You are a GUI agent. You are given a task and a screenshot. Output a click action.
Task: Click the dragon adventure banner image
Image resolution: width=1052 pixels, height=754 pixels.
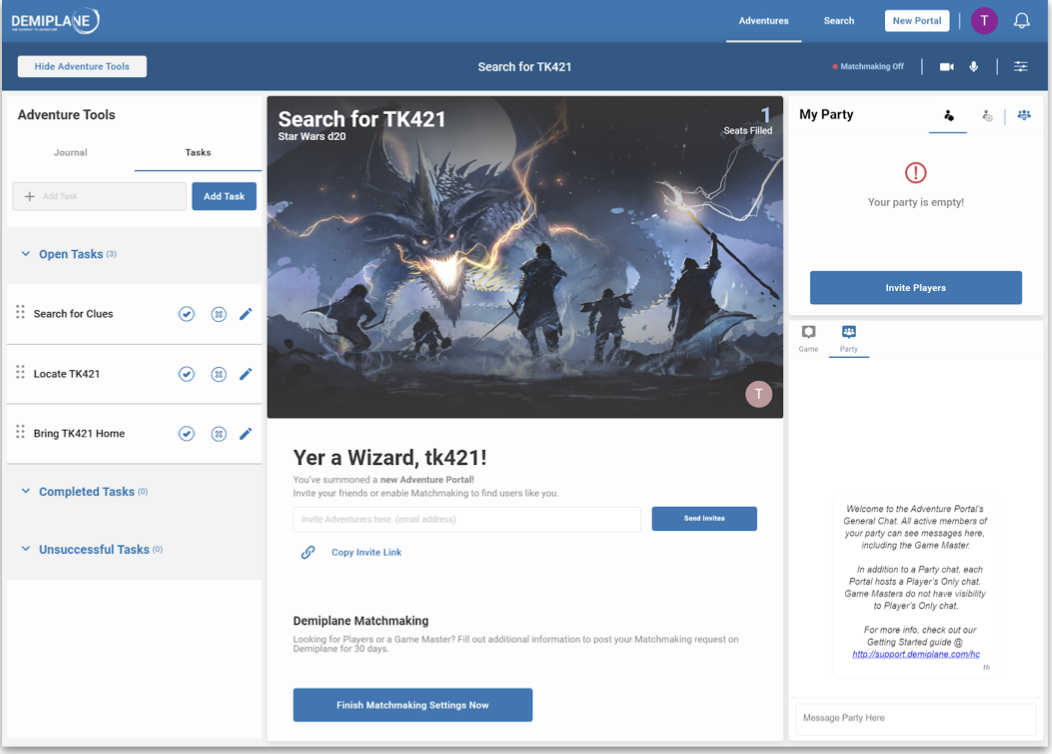pyautogui.click(x=525, y=257)
